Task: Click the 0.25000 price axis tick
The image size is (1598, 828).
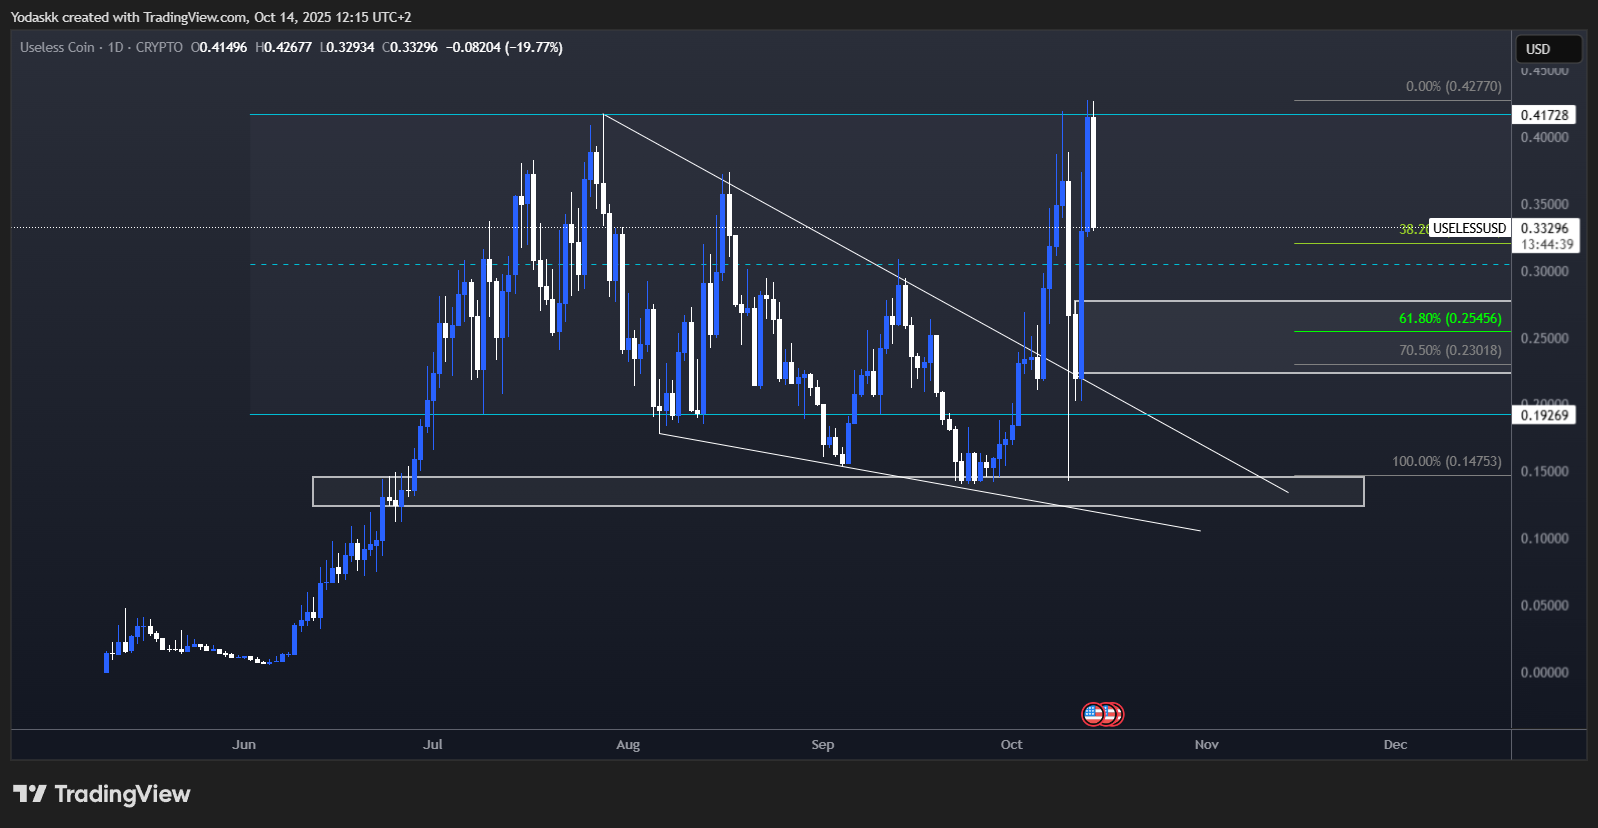Action: coord(1545,338)
